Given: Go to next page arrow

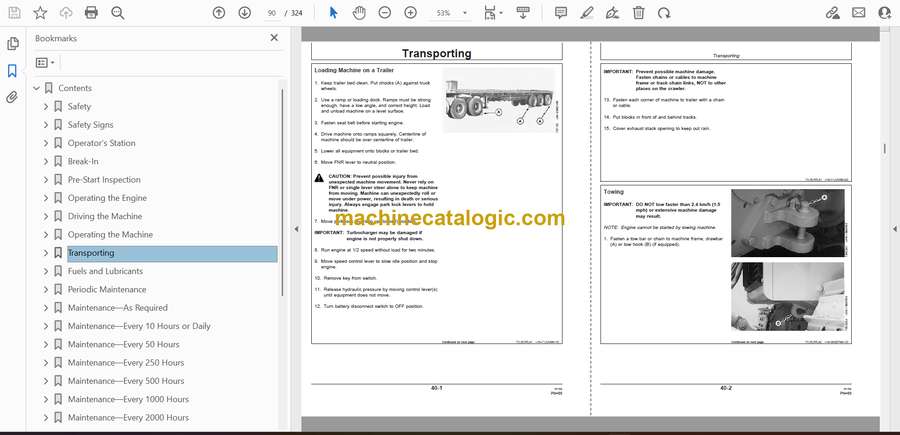Looking at the screenshot, I should [245, 13].
